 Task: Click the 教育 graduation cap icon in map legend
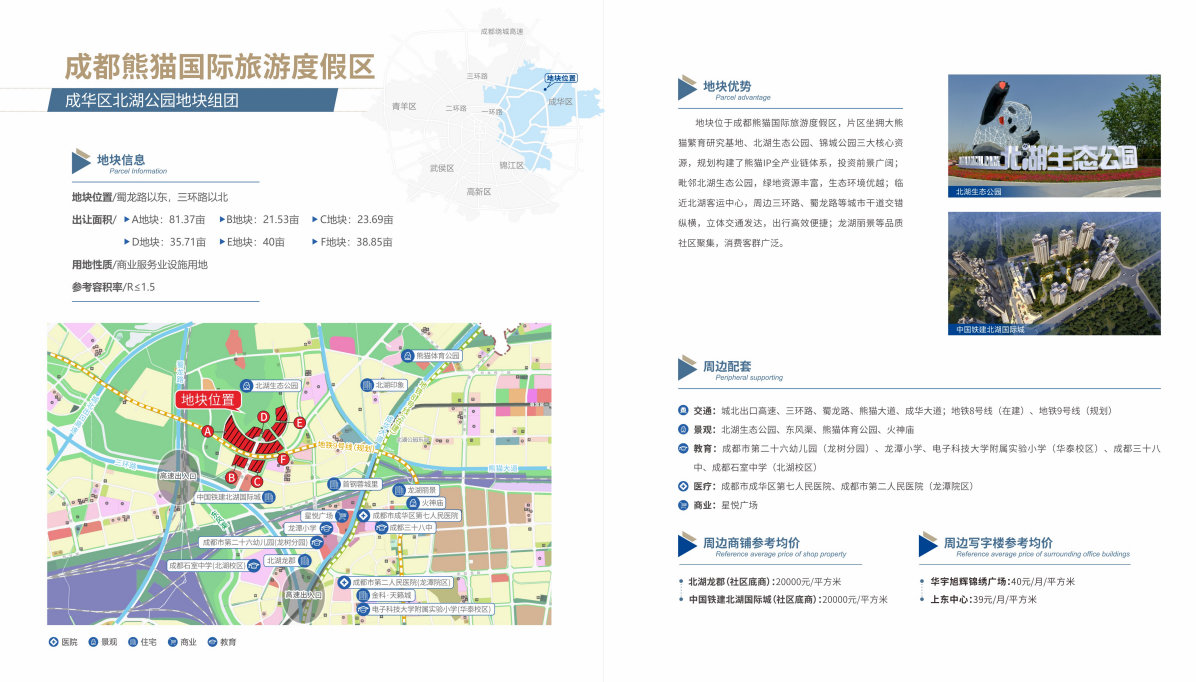pyautogui.click(x=213, y=642)
